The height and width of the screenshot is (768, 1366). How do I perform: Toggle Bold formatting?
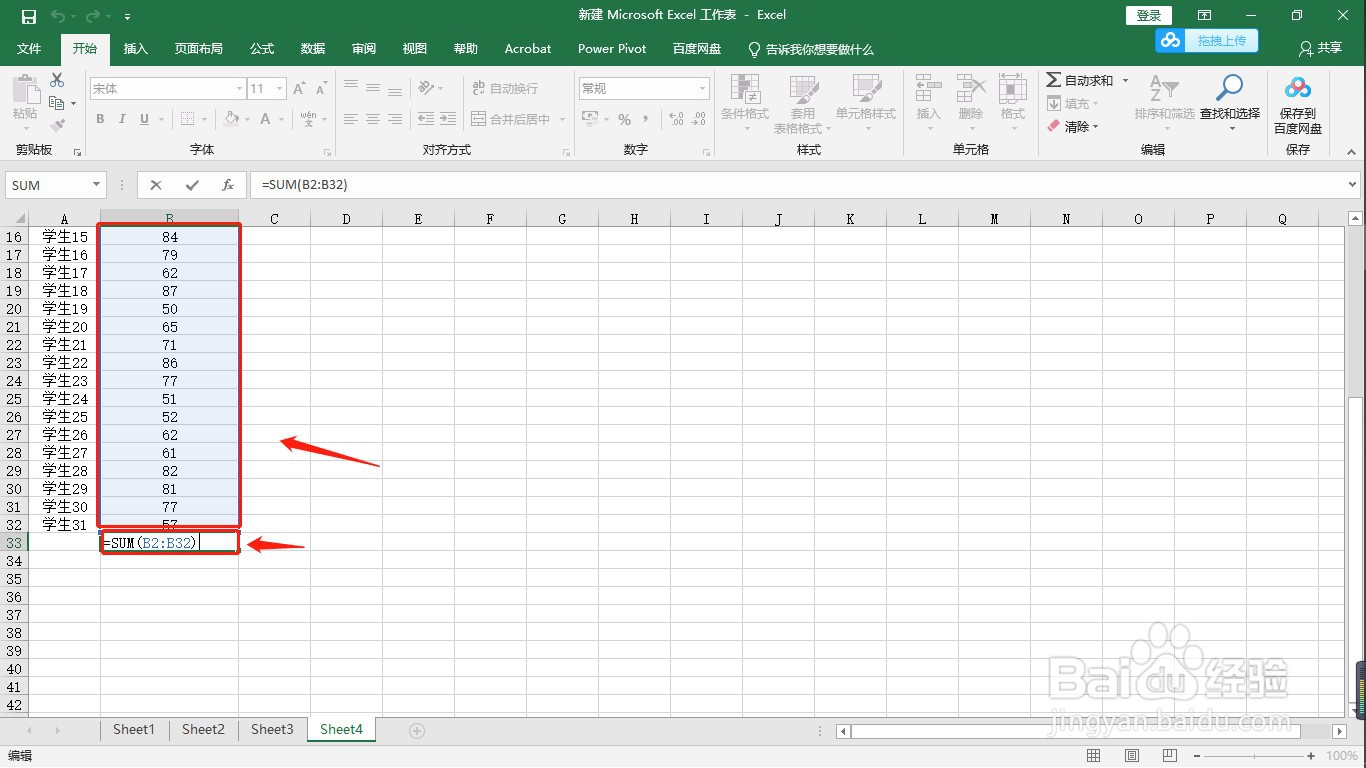click(100, 119)
